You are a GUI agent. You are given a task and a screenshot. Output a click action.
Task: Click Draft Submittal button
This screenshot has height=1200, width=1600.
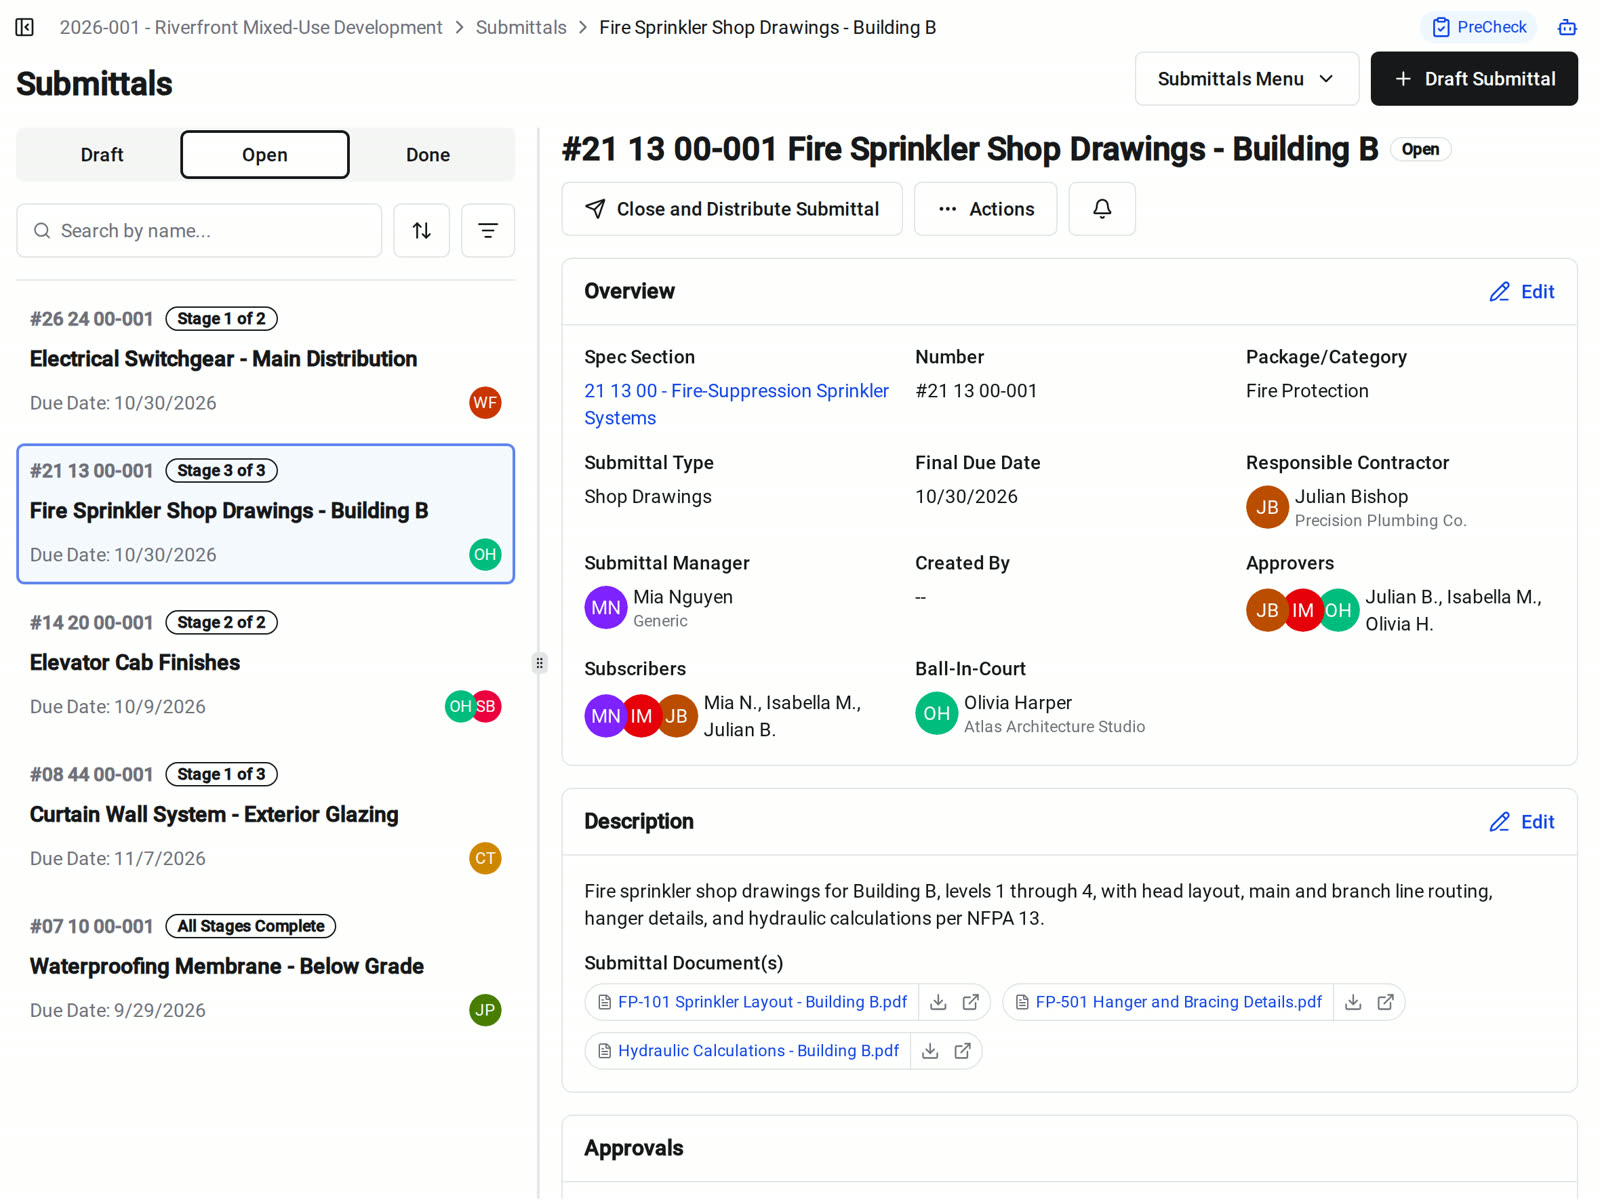click(1474, 79)
